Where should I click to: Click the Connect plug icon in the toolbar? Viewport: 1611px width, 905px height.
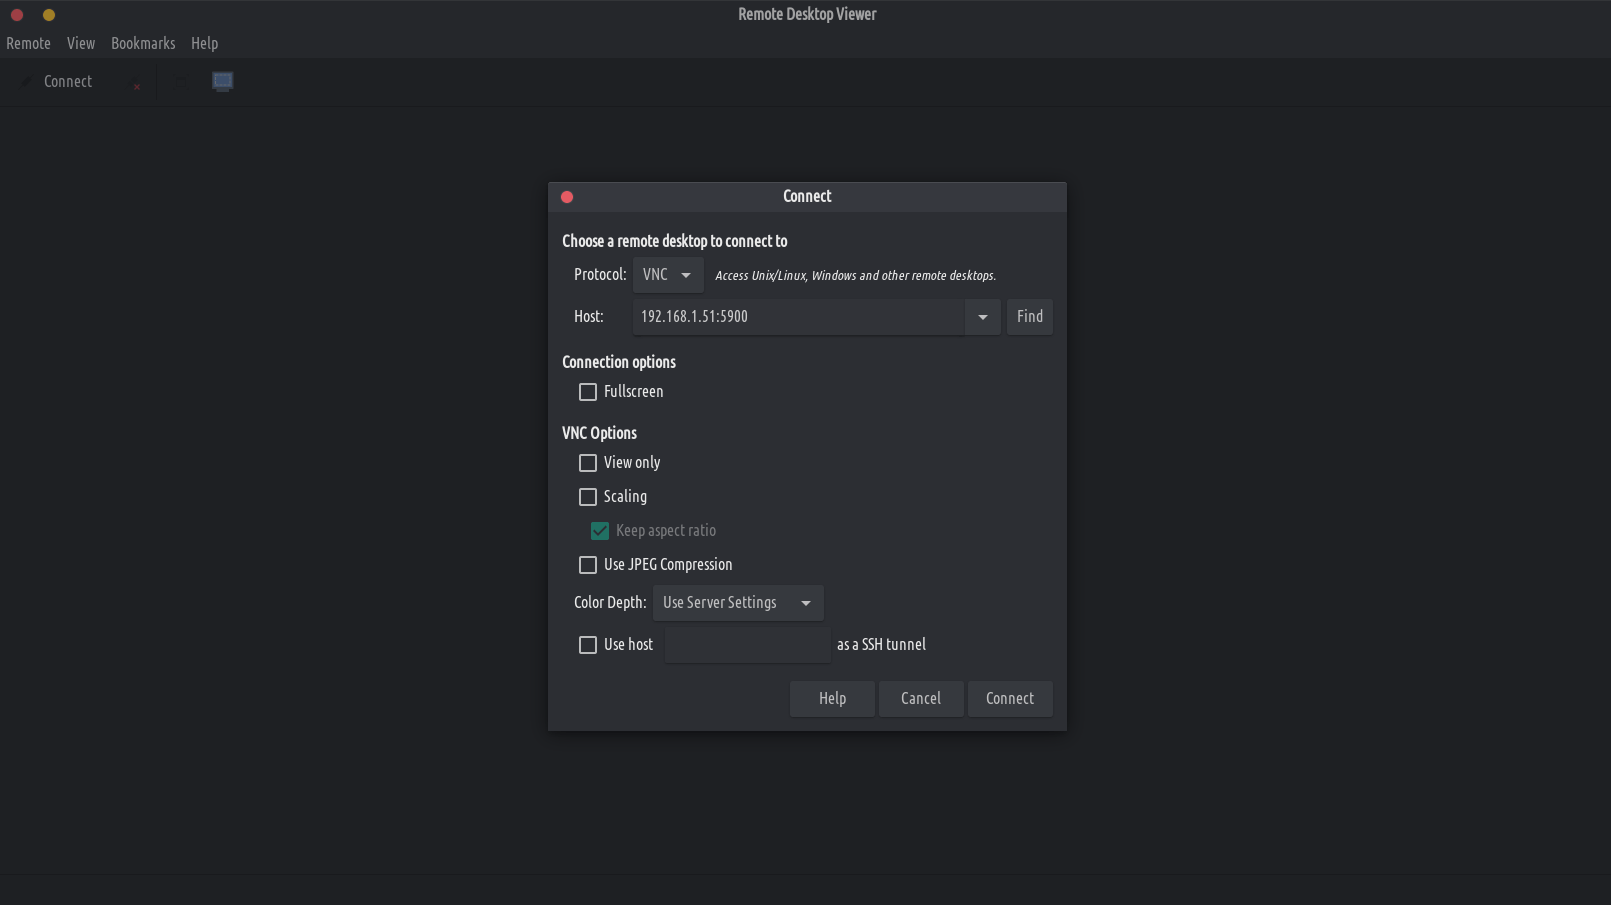(27, 82)
